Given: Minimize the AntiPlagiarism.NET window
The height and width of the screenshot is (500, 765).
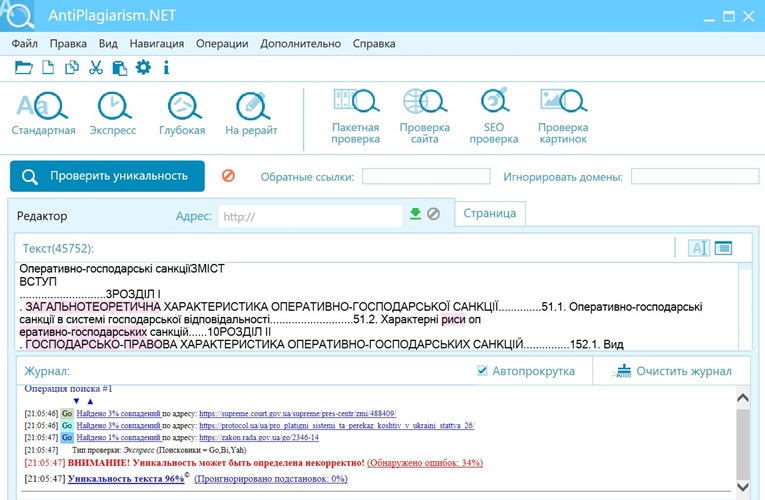Looking at the screenshot, I should pyautogui.click(x=709, y=18).
